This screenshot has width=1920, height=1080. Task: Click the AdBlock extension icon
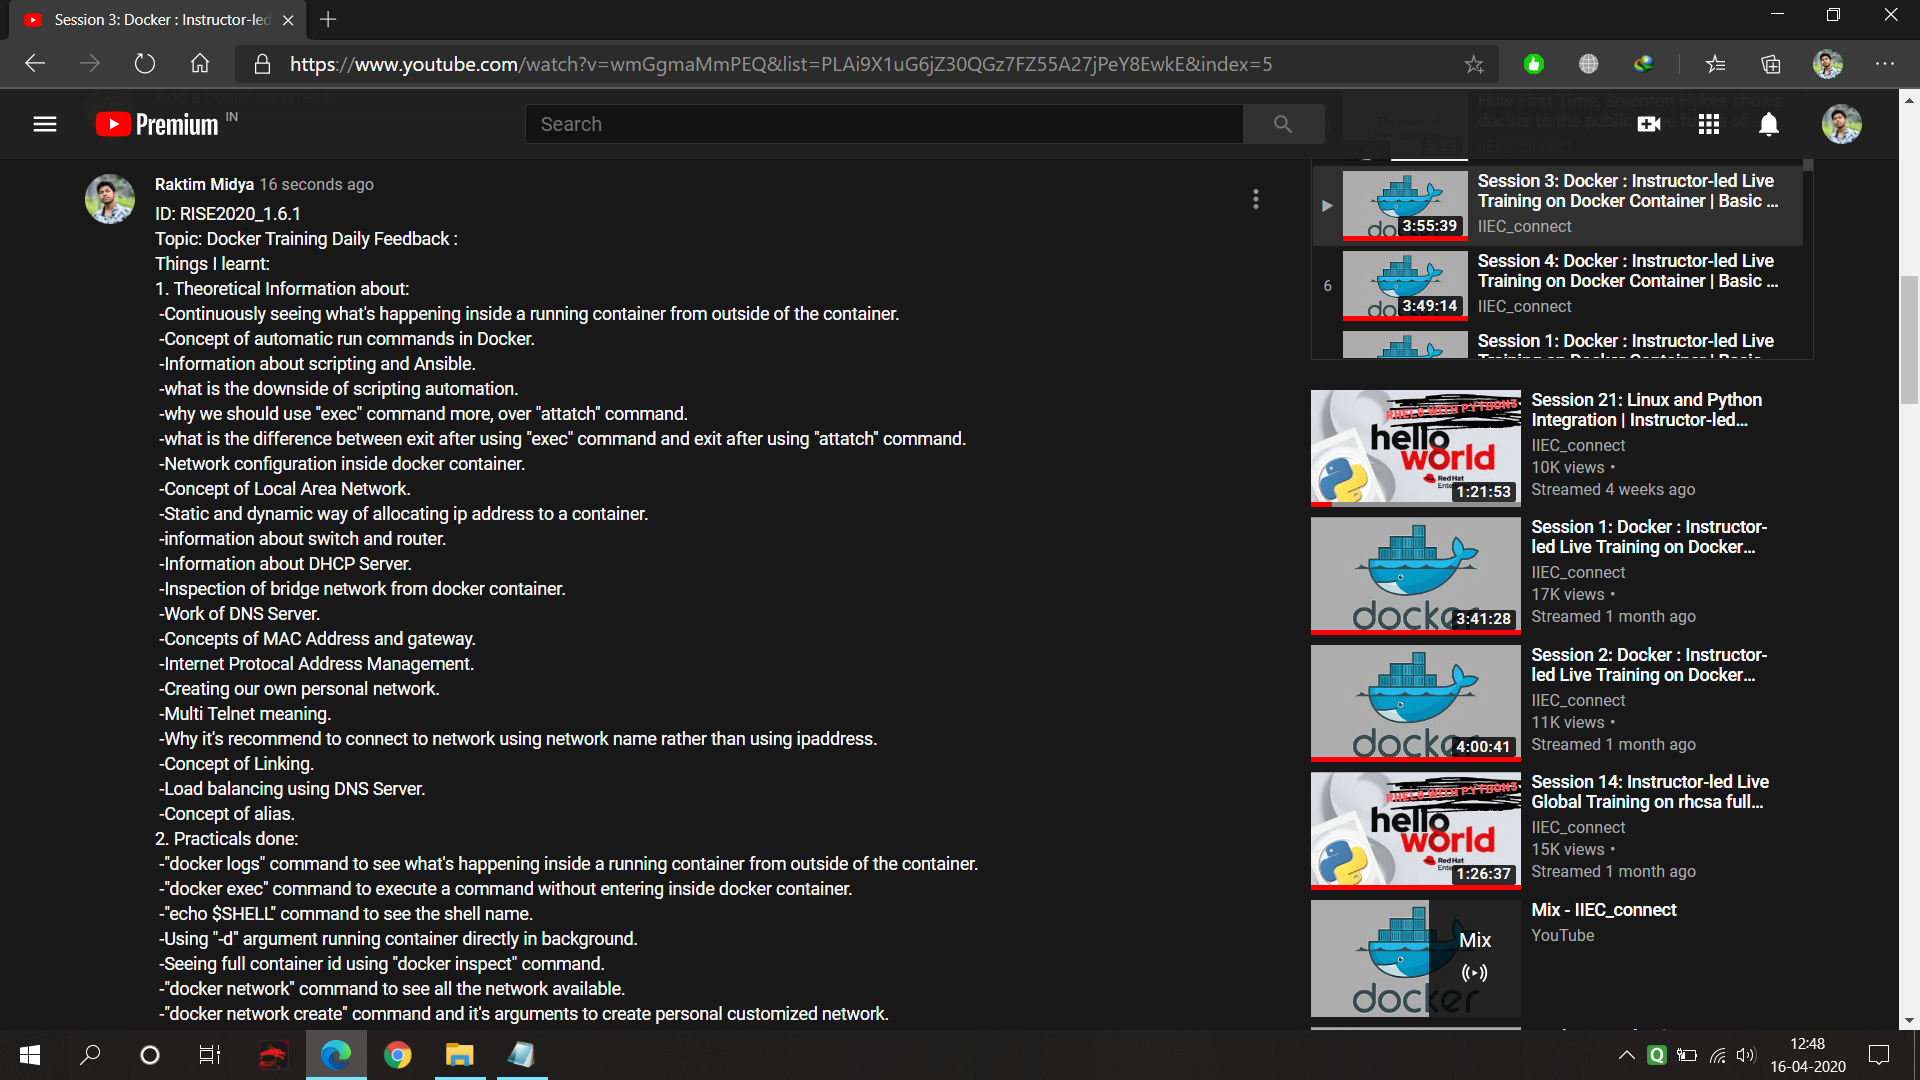pos(1535,63)
